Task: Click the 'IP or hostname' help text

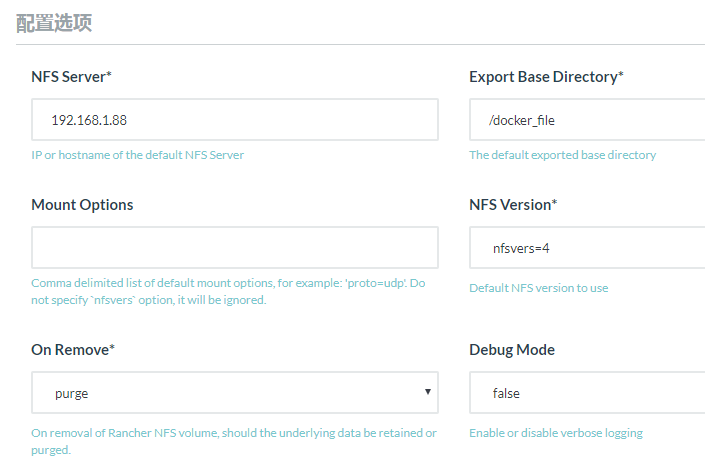Action: (x=137, y=155)
